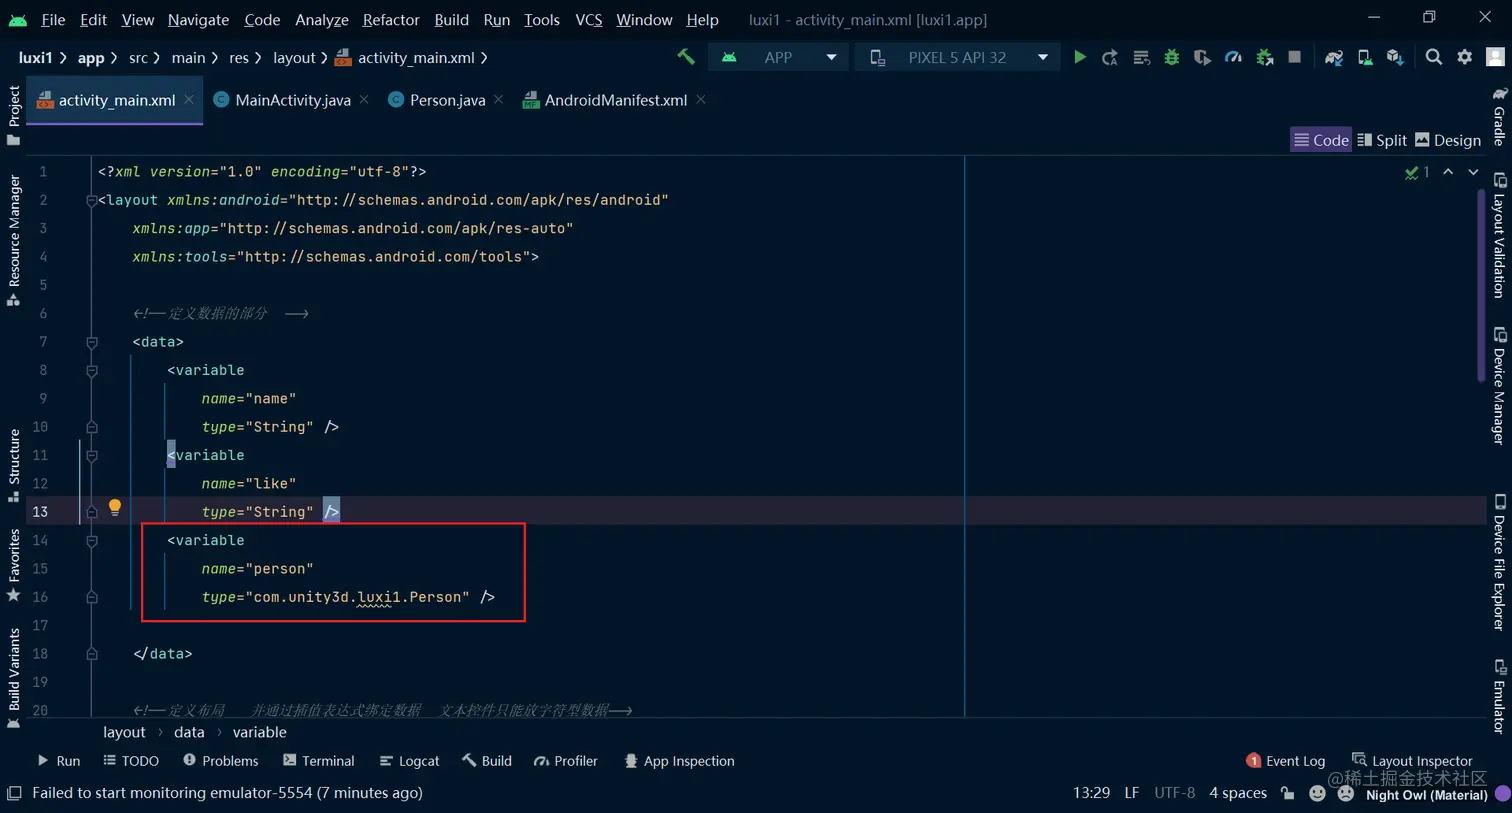Screen dimensions: 1512x813
Task: Open the APP run configuration dropdown
Action: point(779,57)
